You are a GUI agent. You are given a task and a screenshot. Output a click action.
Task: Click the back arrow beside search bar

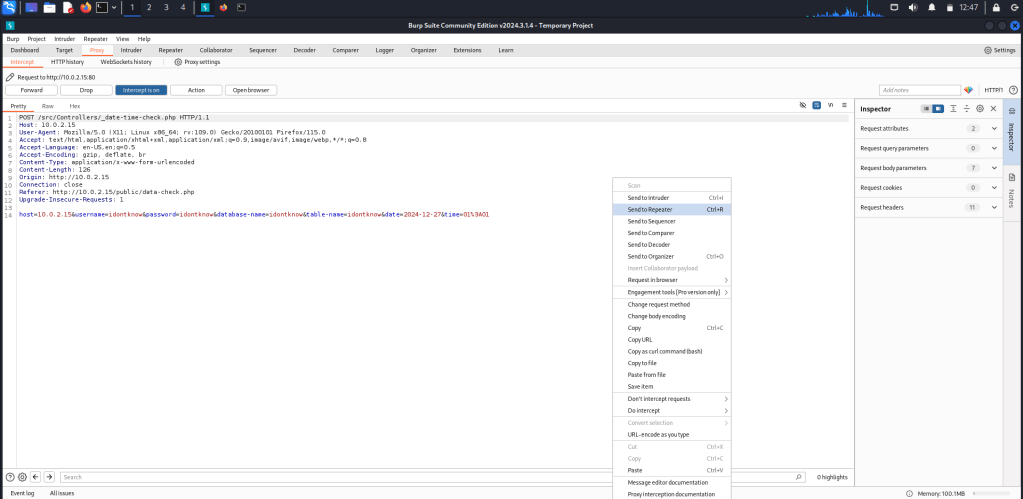tap(36, 477)
